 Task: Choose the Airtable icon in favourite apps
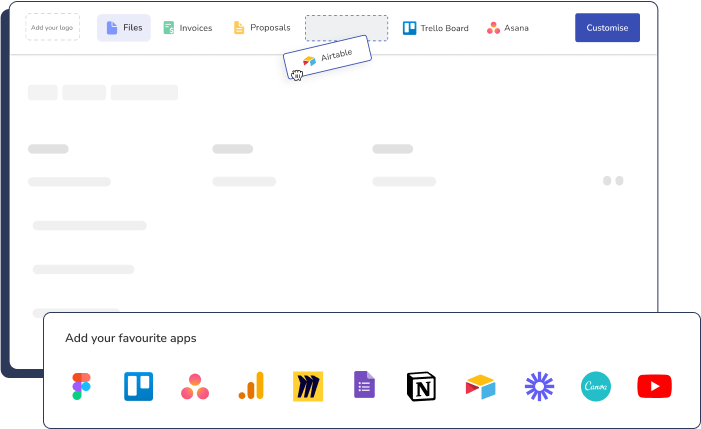pos(481,387)
